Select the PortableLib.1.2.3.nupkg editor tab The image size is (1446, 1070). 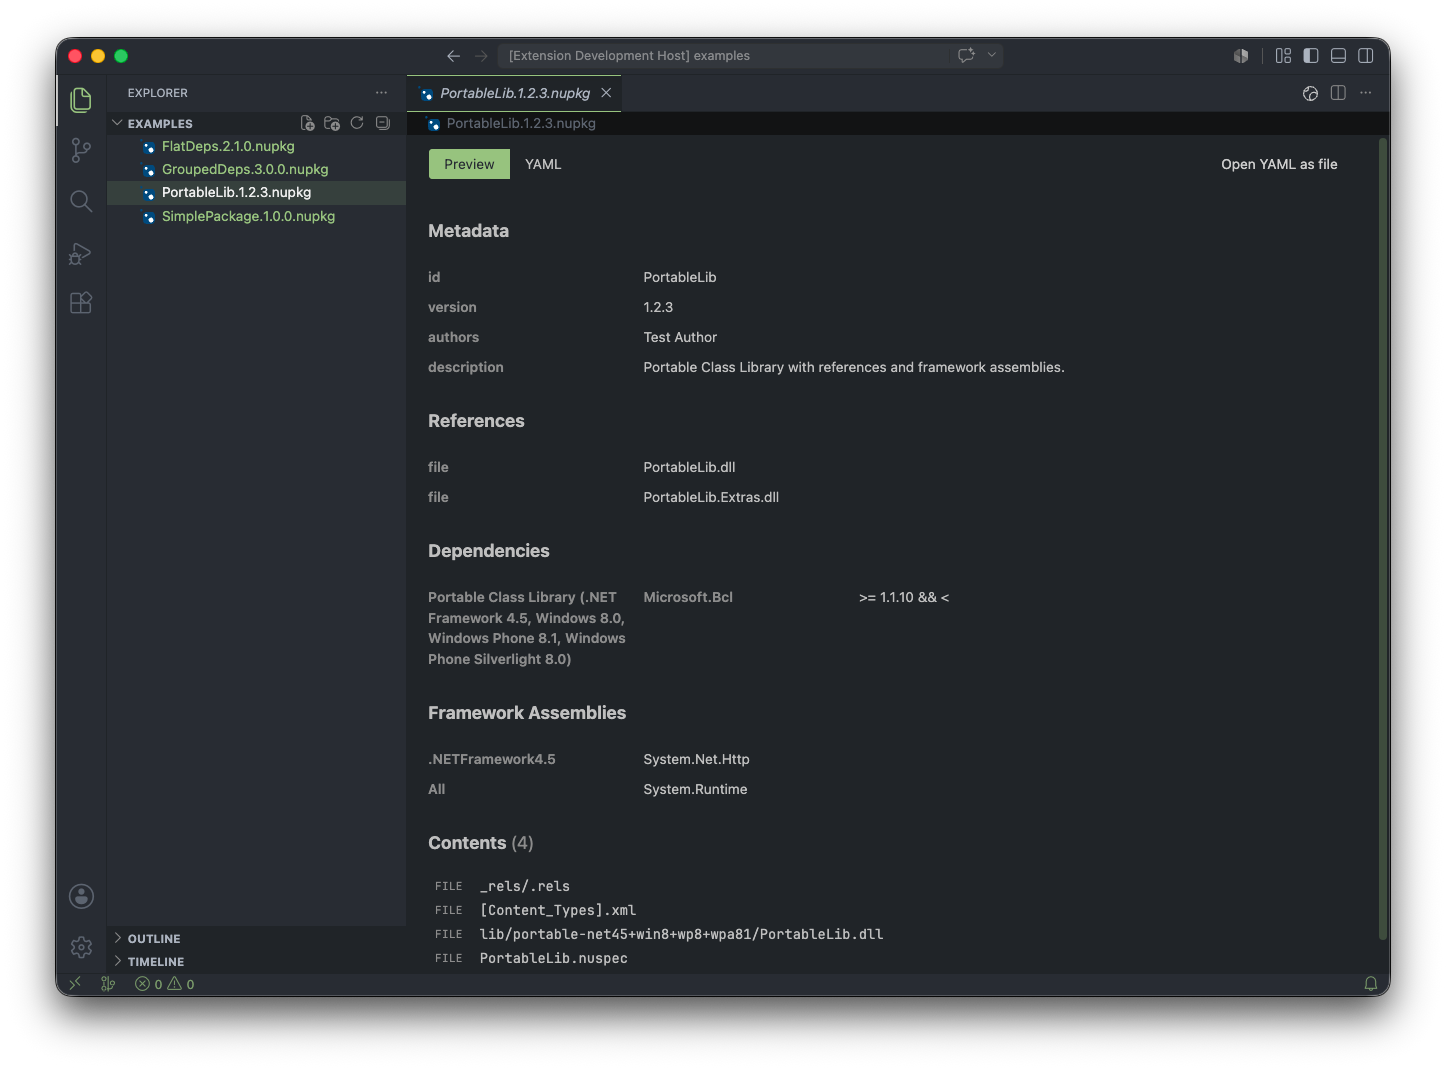pos(514,93)
